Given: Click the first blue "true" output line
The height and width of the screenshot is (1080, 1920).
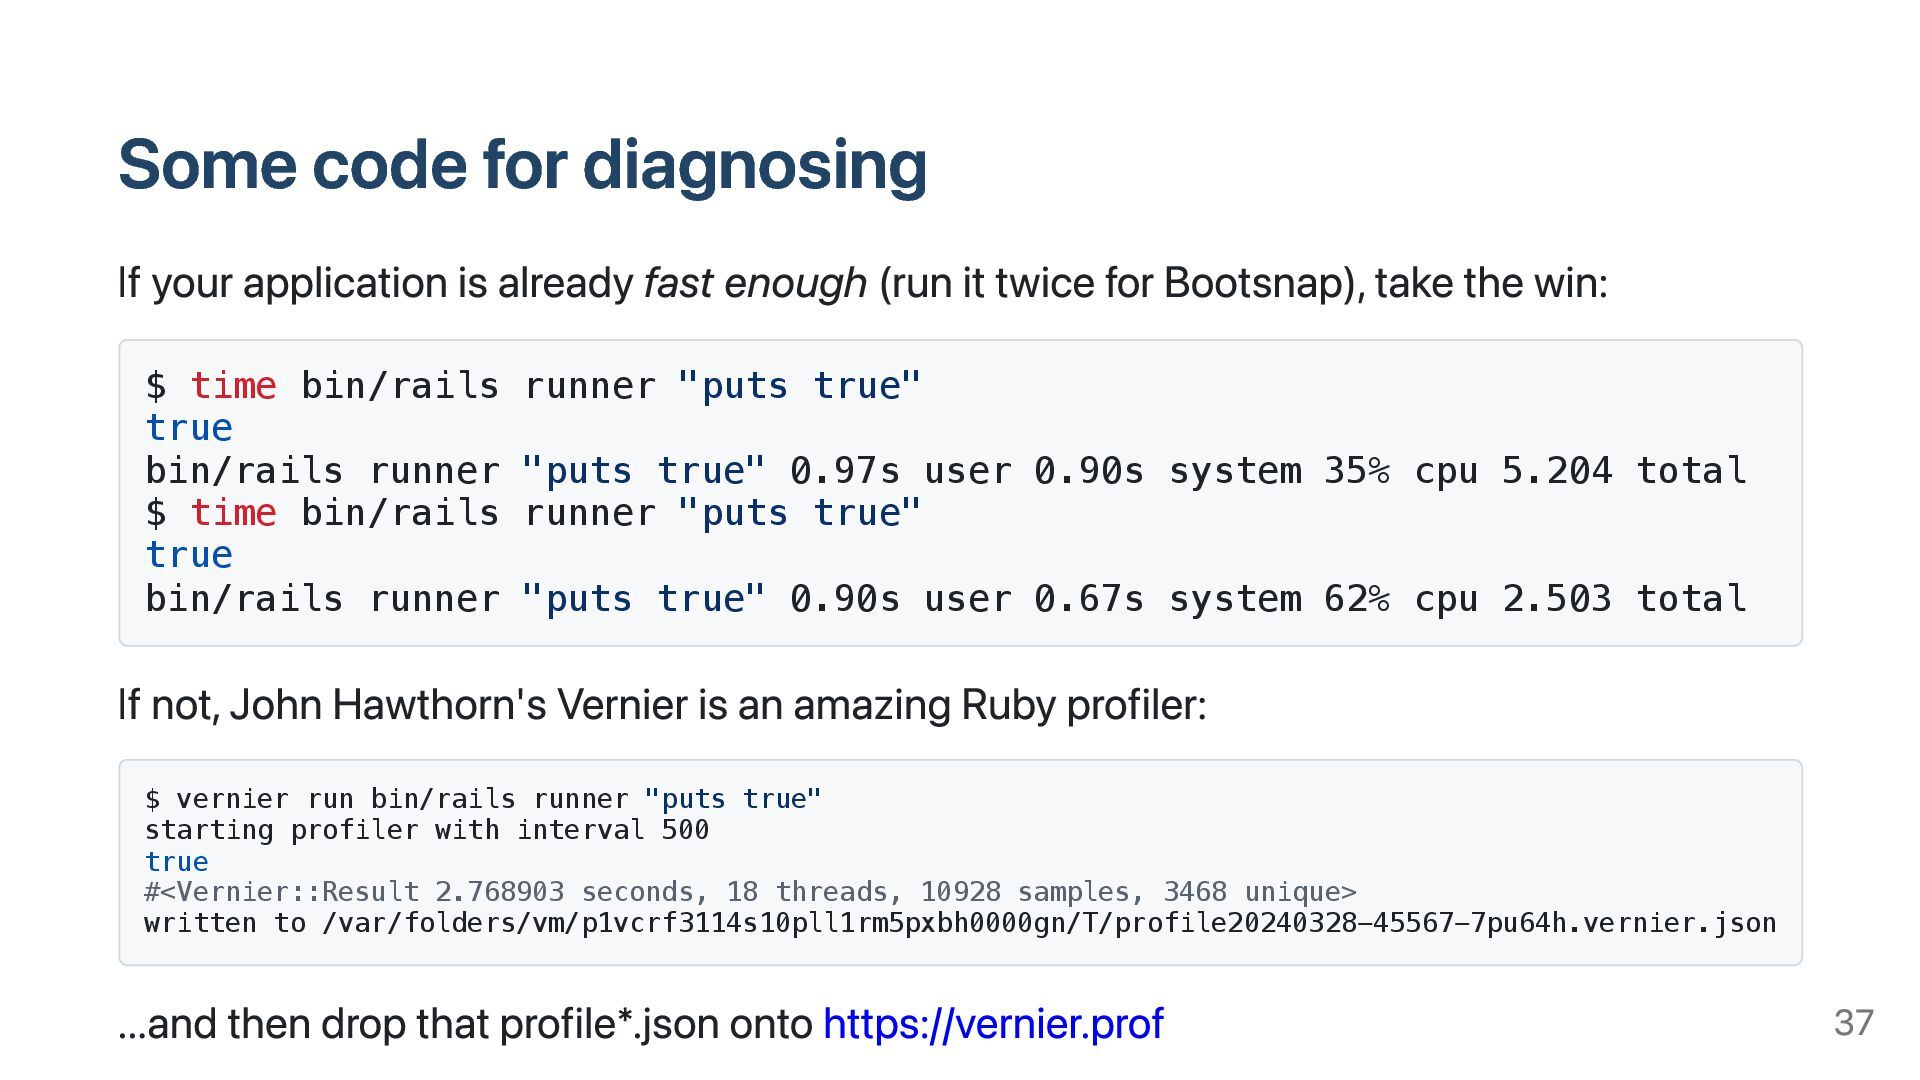Looking at the screenshot, I should (189, 428).
